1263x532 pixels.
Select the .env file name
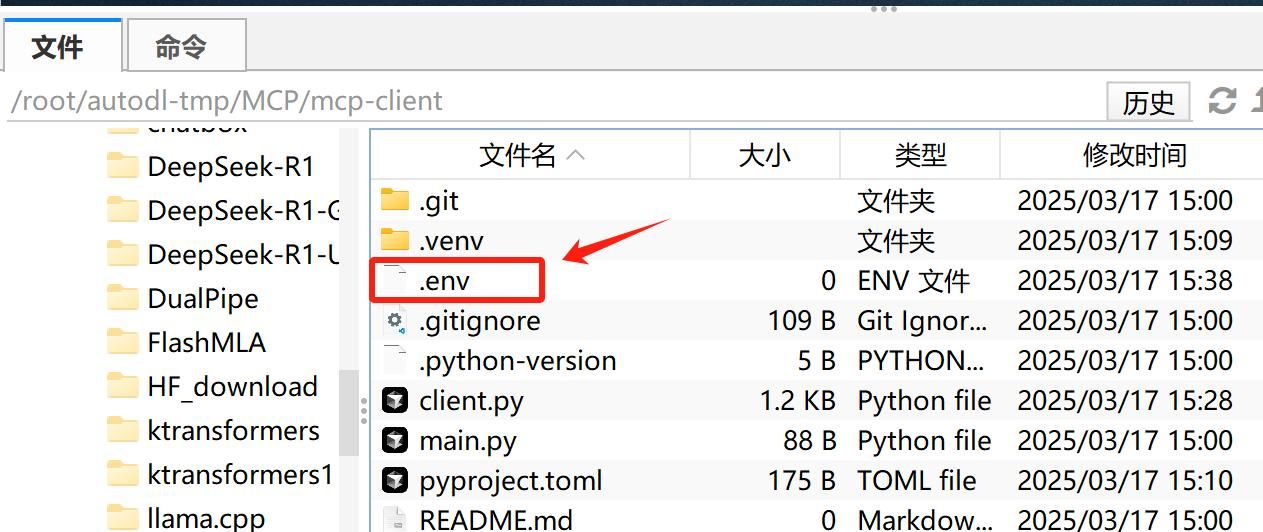(444, 281)
